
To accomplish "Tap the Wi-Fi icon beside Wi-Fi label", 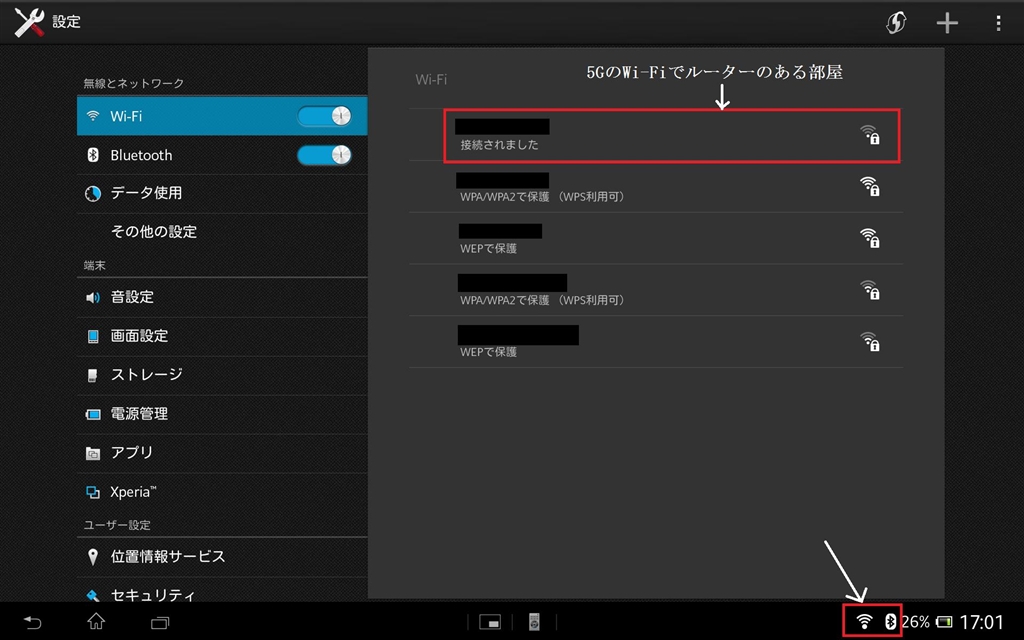I will pyautogui.click(x=93, y=116).
